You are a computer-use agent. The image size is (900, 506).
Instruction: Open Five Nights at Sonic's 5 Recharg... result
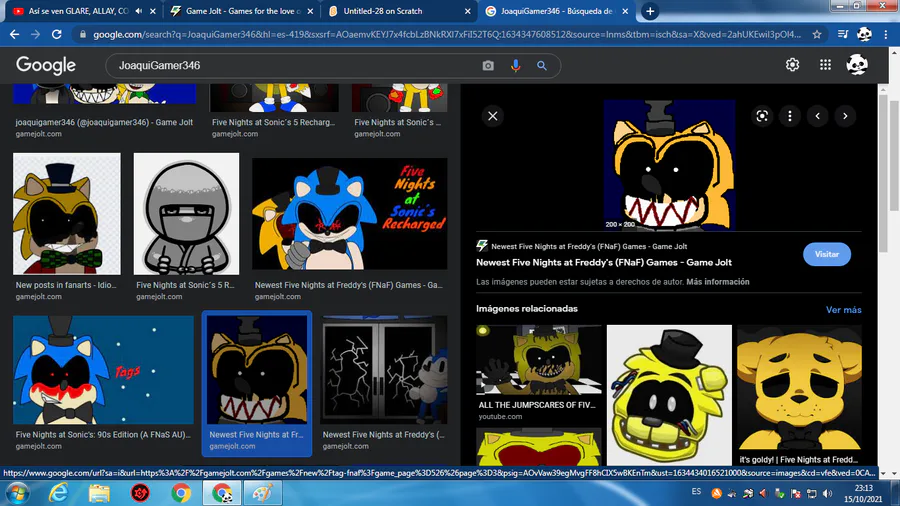pos(273,122)
